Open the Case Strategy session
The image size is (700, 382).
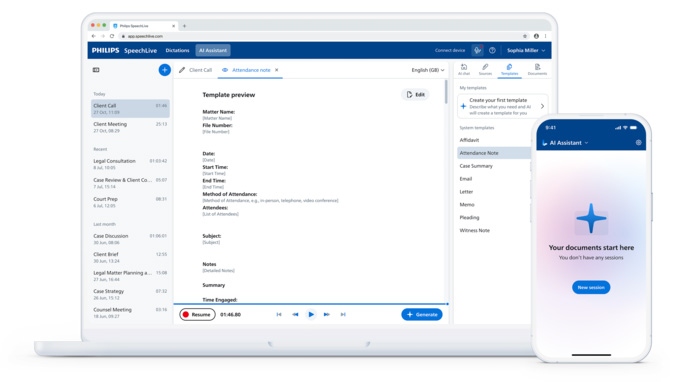tap(130, 295)
